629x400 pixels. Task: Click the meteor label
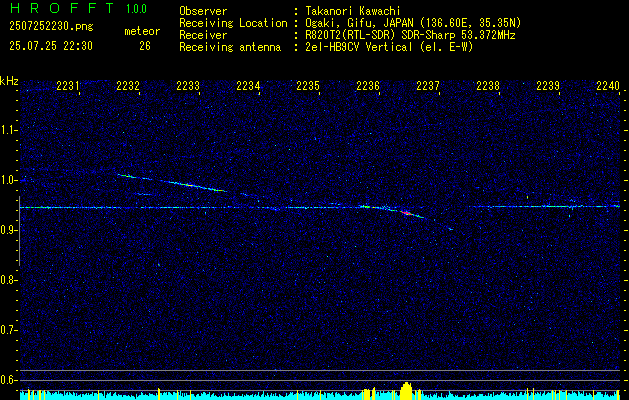click(x=142, y=31)
